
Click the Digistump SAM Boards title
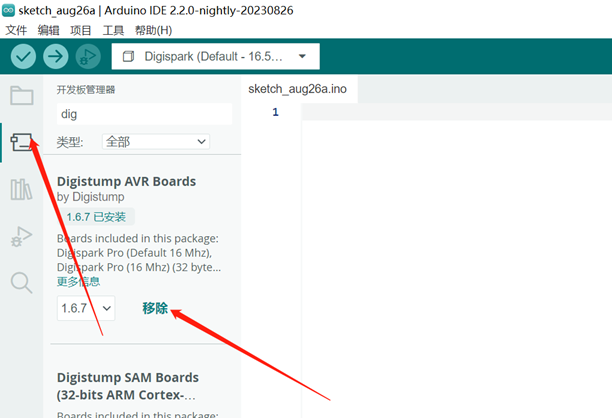point(128,386)
